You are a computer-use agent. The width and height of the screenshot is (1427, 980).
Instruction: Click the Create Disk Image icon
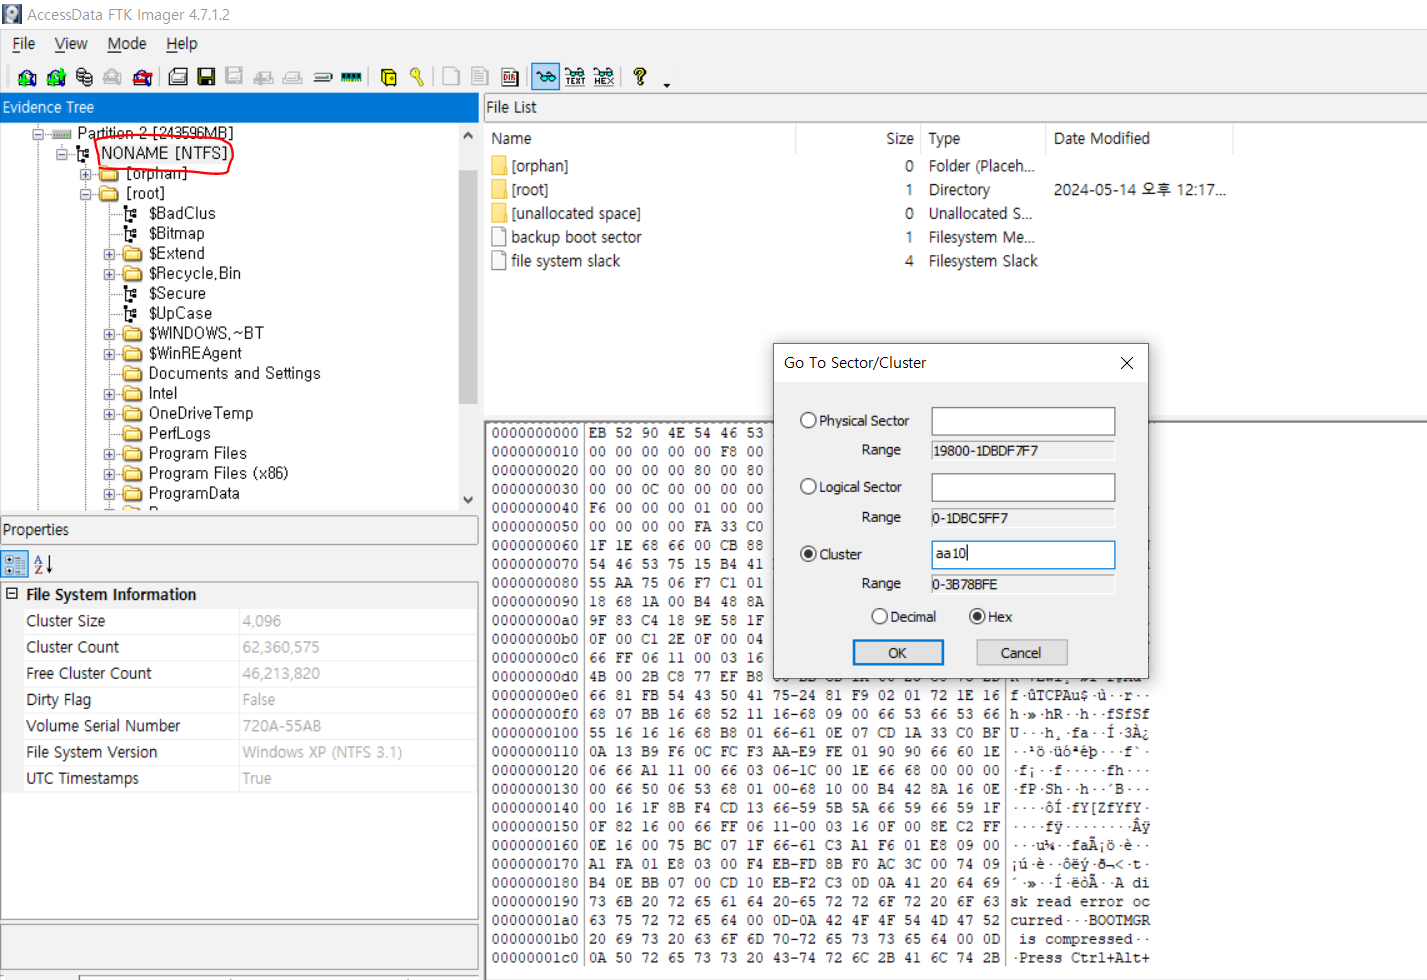(x=178, y=77)
